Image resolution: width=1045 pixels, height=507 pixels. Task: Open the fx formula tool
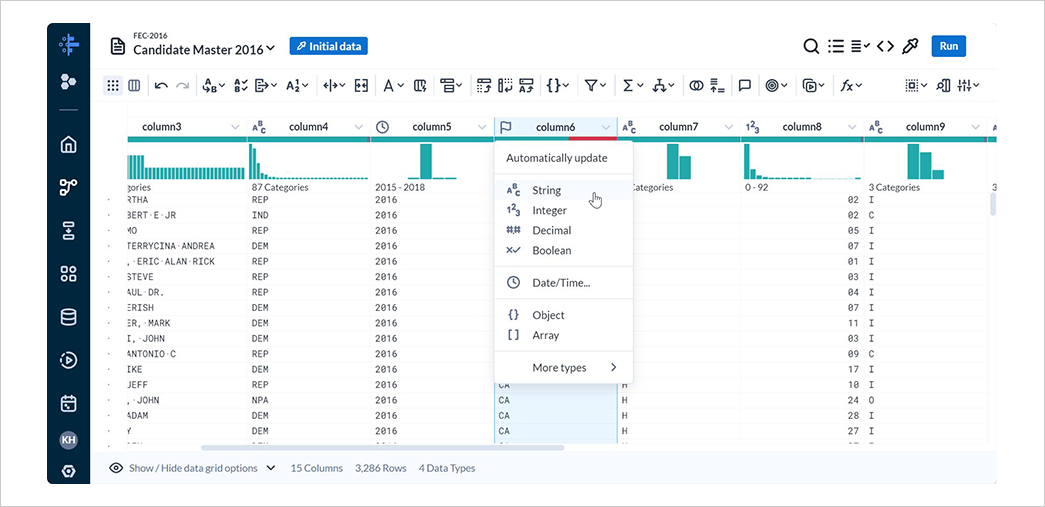(851, 85)
